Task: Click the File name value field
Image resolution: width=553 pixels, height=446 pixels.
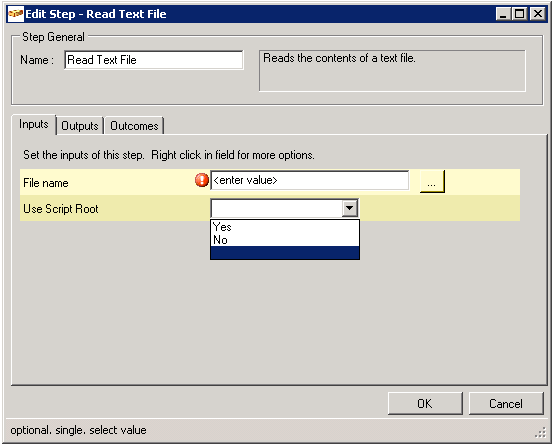Action: coord(310,180)
